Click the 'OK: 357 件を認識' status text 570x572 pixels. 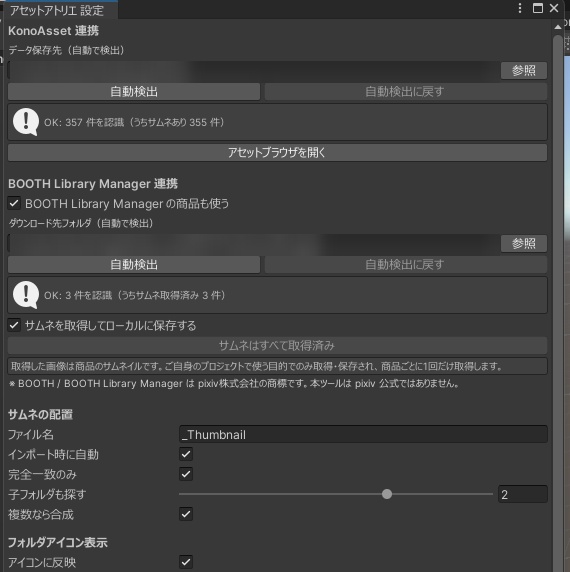pos(134,122)
